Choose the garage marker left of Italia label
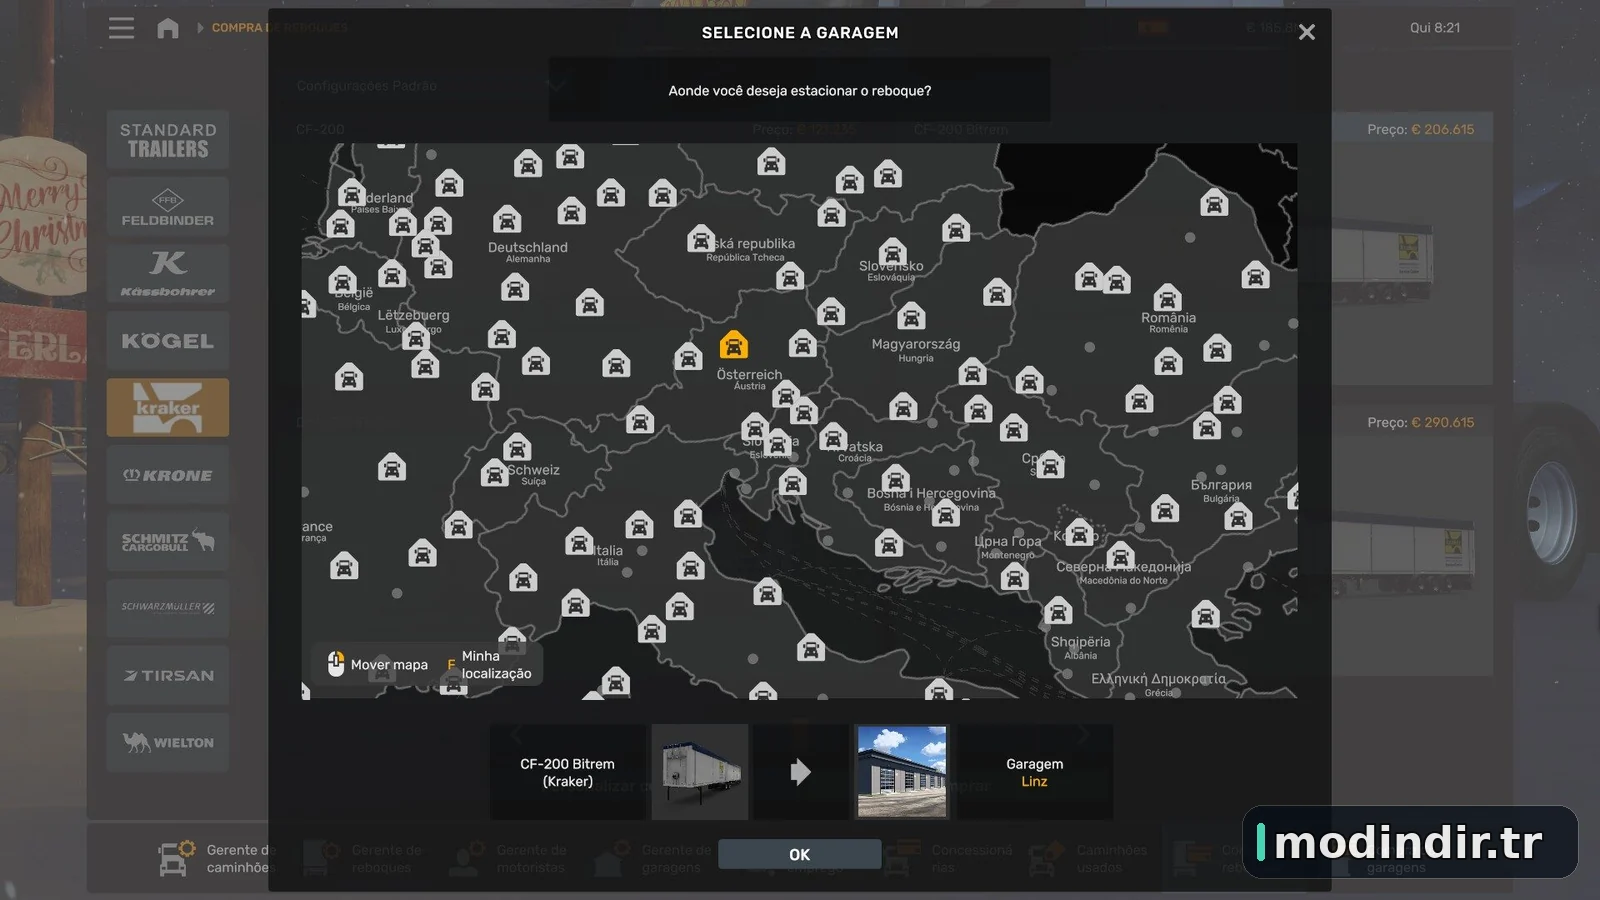The height and width of the screenshot is (900, 1600). (x=579, y=542)
